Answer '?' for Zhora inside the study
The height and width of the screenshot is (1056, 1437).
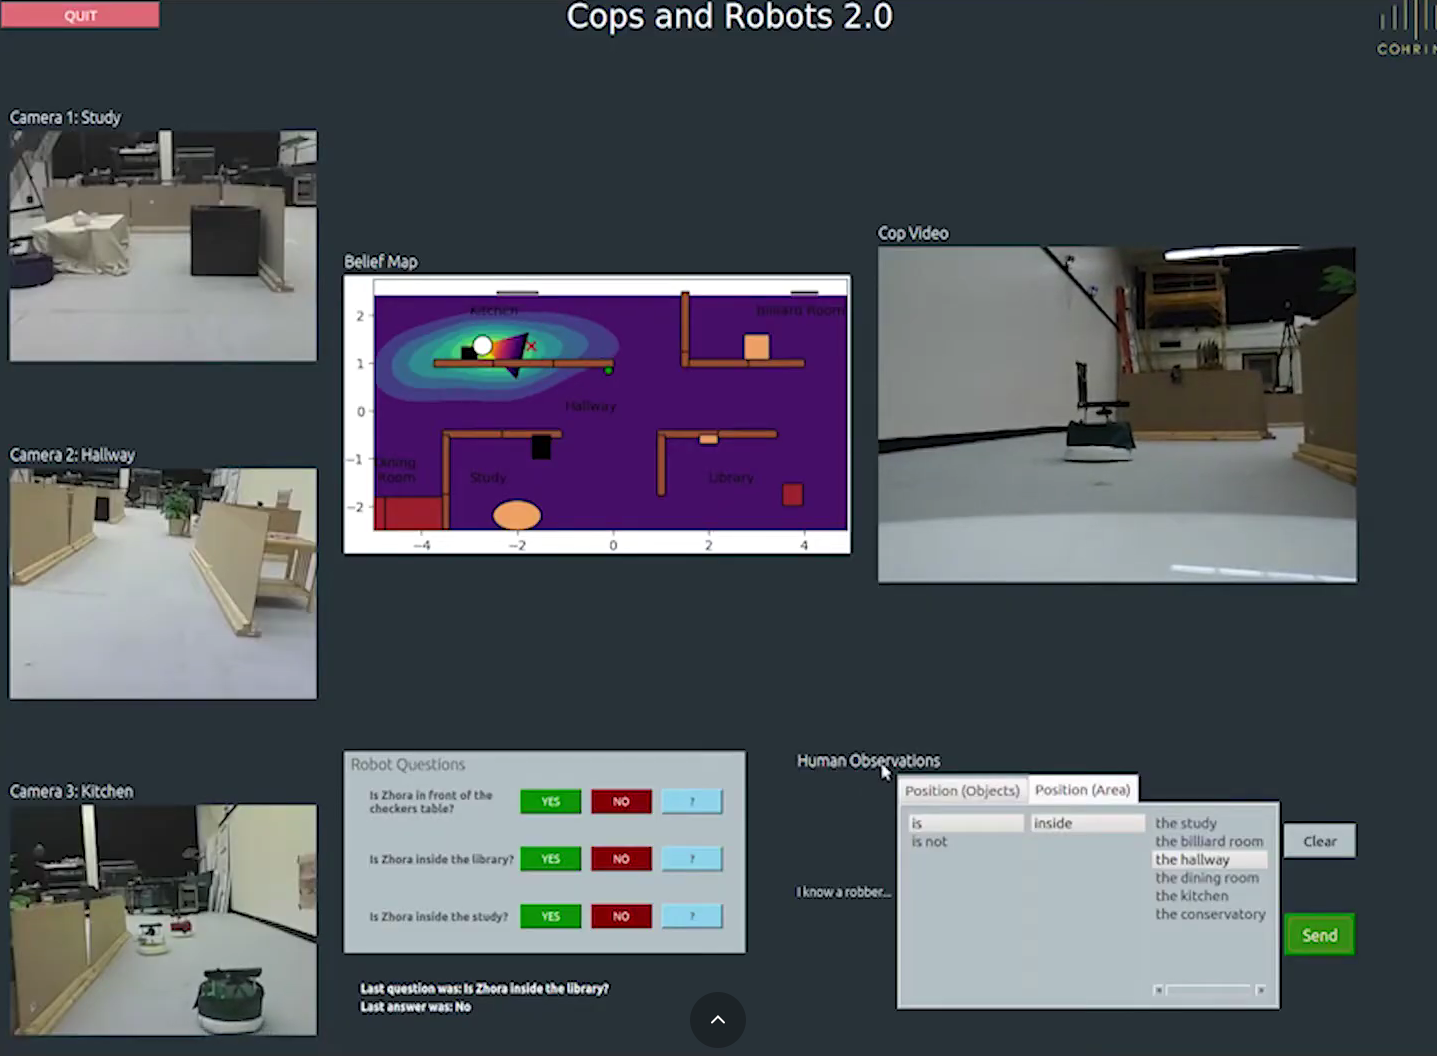tap(691, 916)
